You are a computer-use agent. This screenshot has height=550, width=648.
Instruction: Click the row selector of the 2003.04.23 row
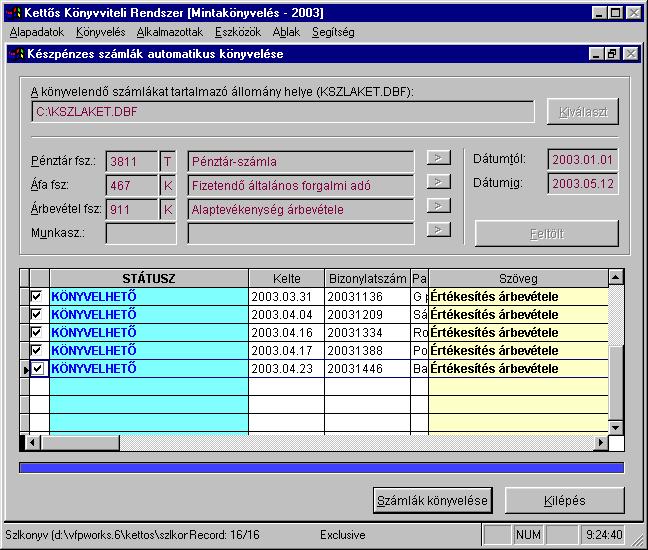25,369
